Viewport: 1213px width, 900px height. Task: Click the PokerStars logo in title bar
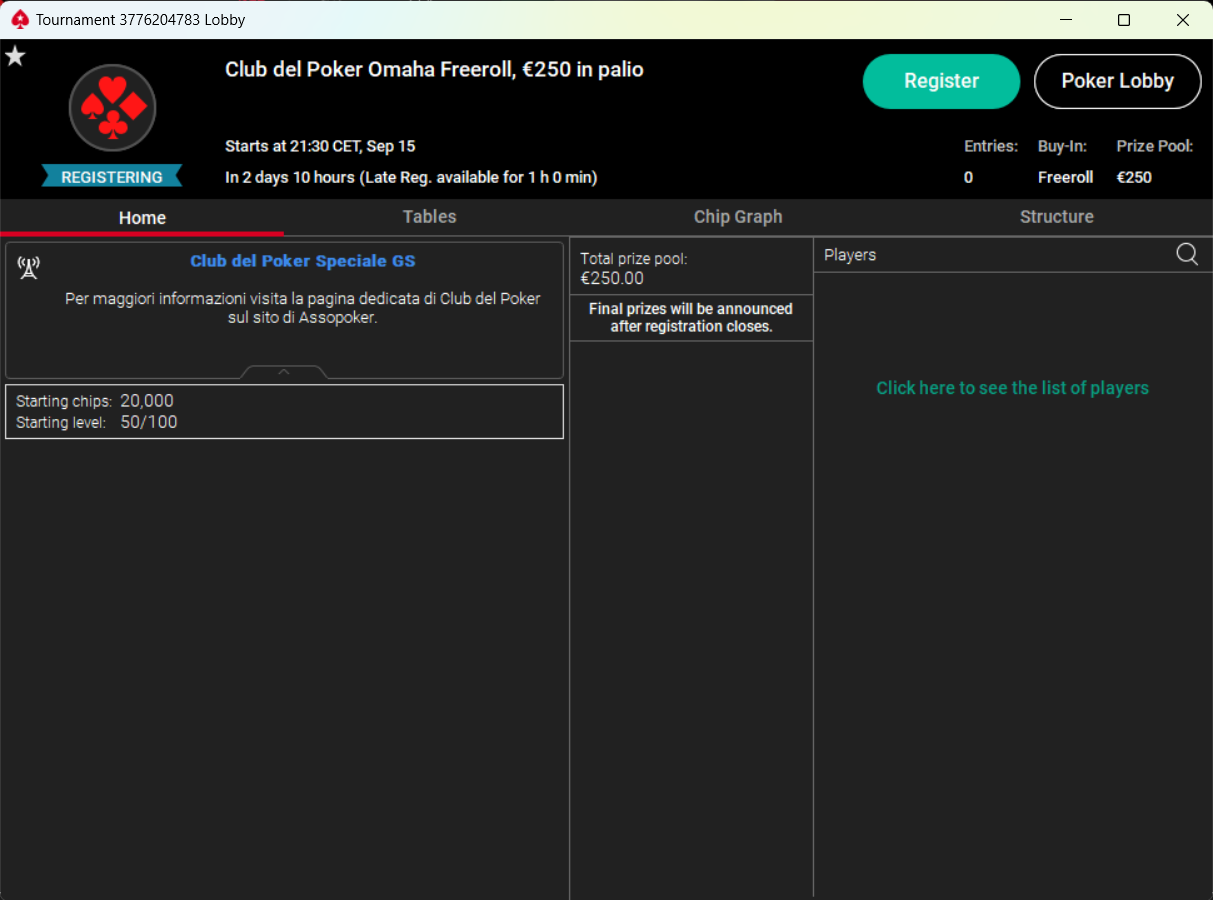click(20, 19)
